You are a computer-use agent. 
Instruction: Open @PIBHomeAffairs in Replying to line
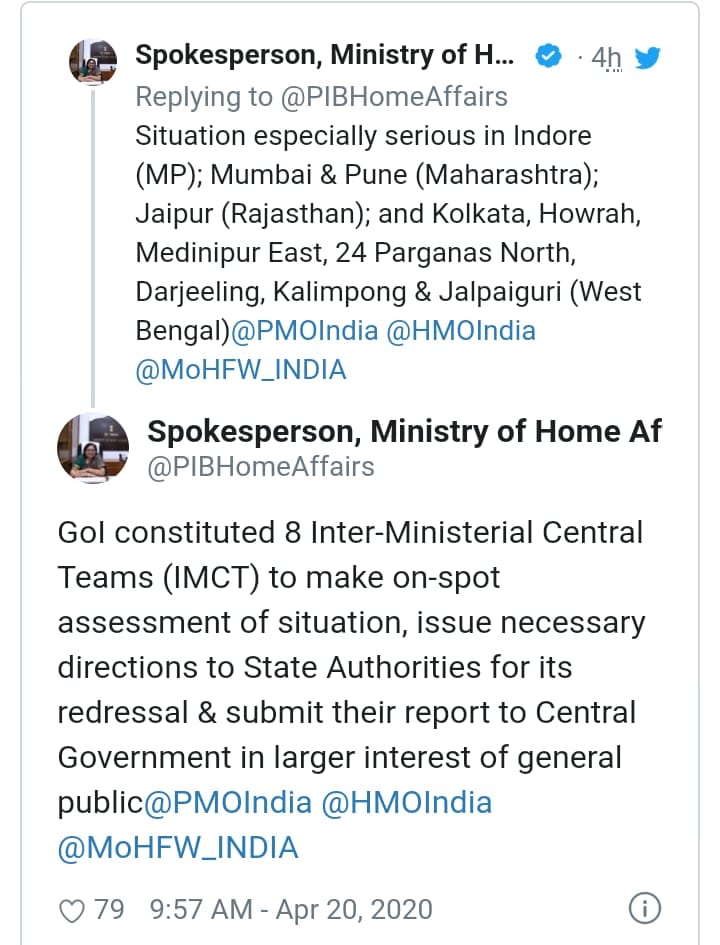[x=394, y=96]
